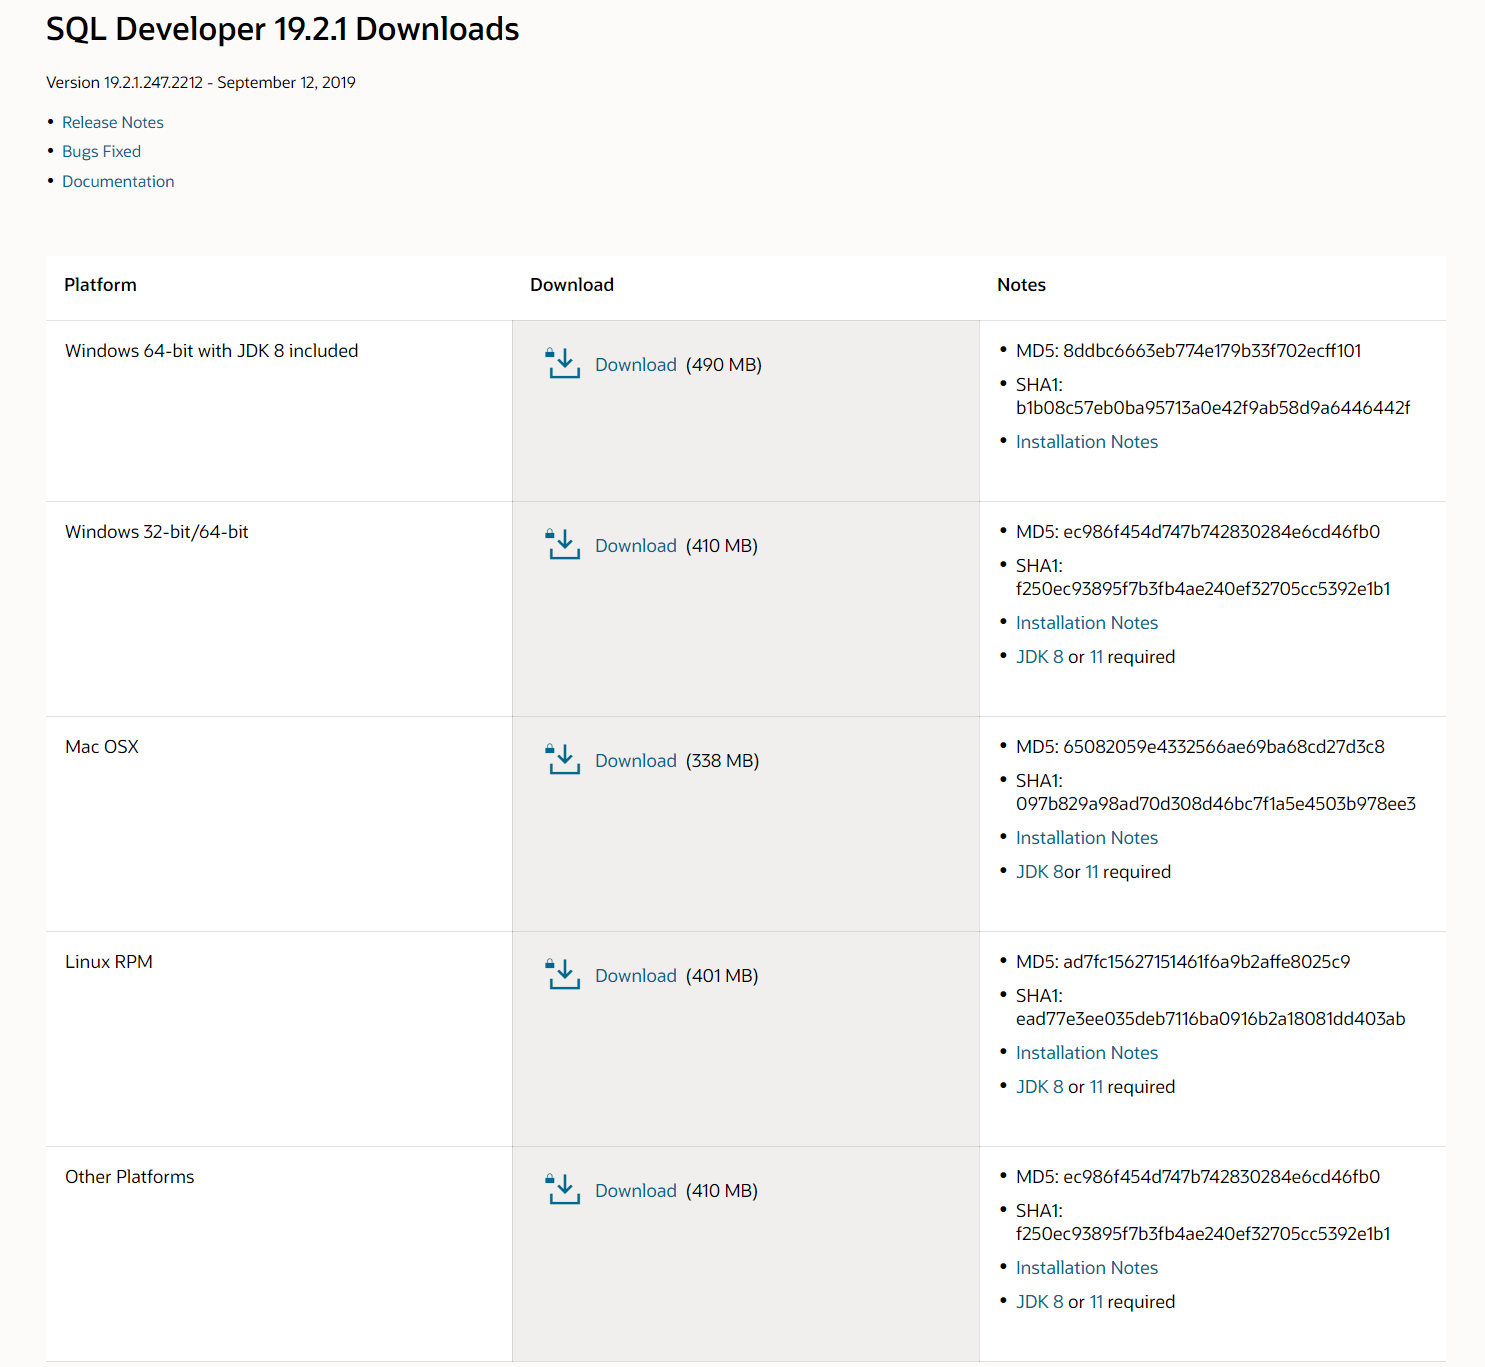
Task: Click the JDK 11 link in the Mac OSX row
Action: tap(1092, 872)
